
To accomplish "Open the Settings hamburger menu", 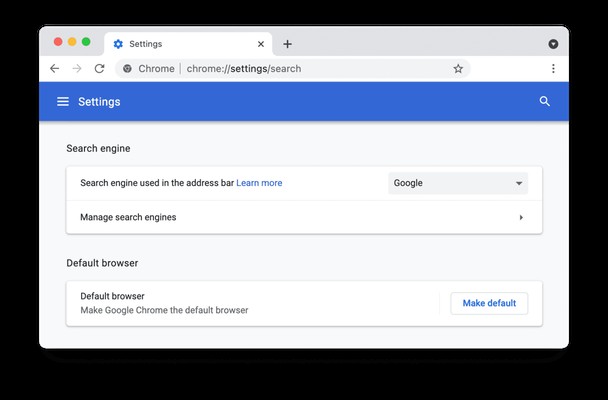I will 63,102.
